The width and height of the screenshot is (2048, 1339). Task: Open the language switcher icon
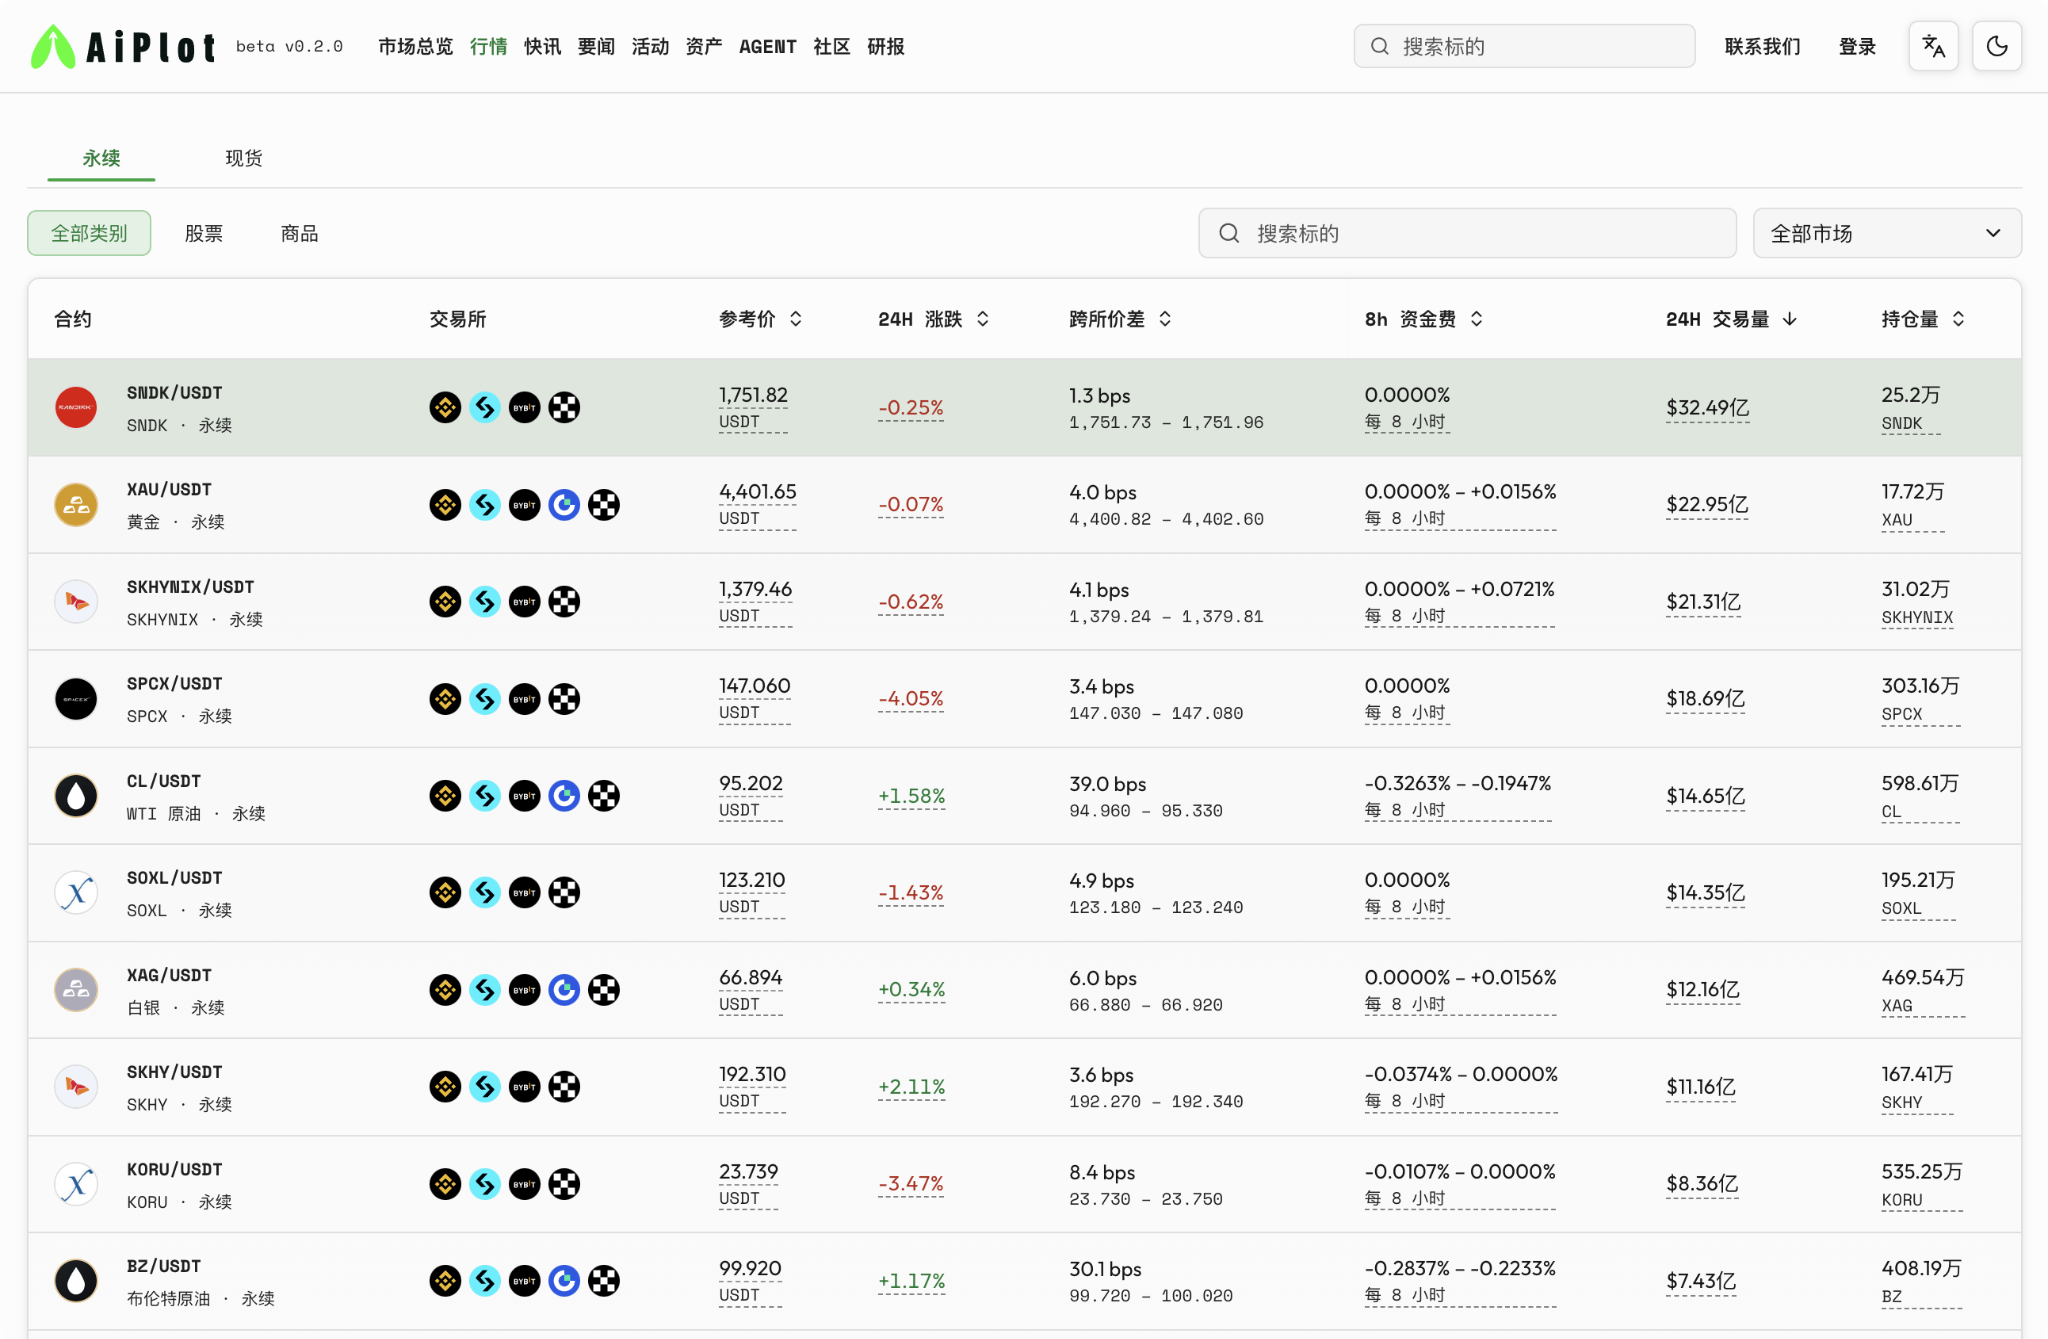coord(1933,46)
